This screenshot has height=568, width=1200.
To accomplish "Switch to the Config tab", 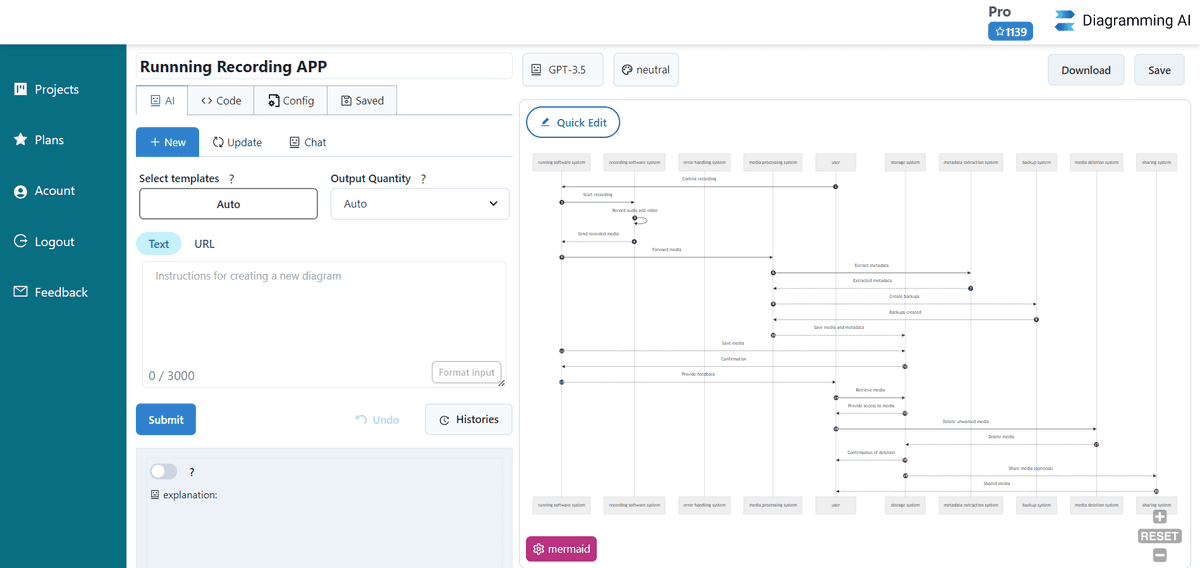I will point(291,100).
